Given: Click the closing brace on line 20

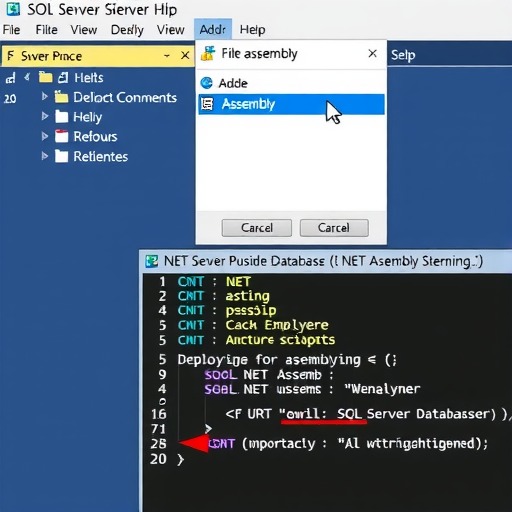Looking at the screenshot, I should [180, 460].
